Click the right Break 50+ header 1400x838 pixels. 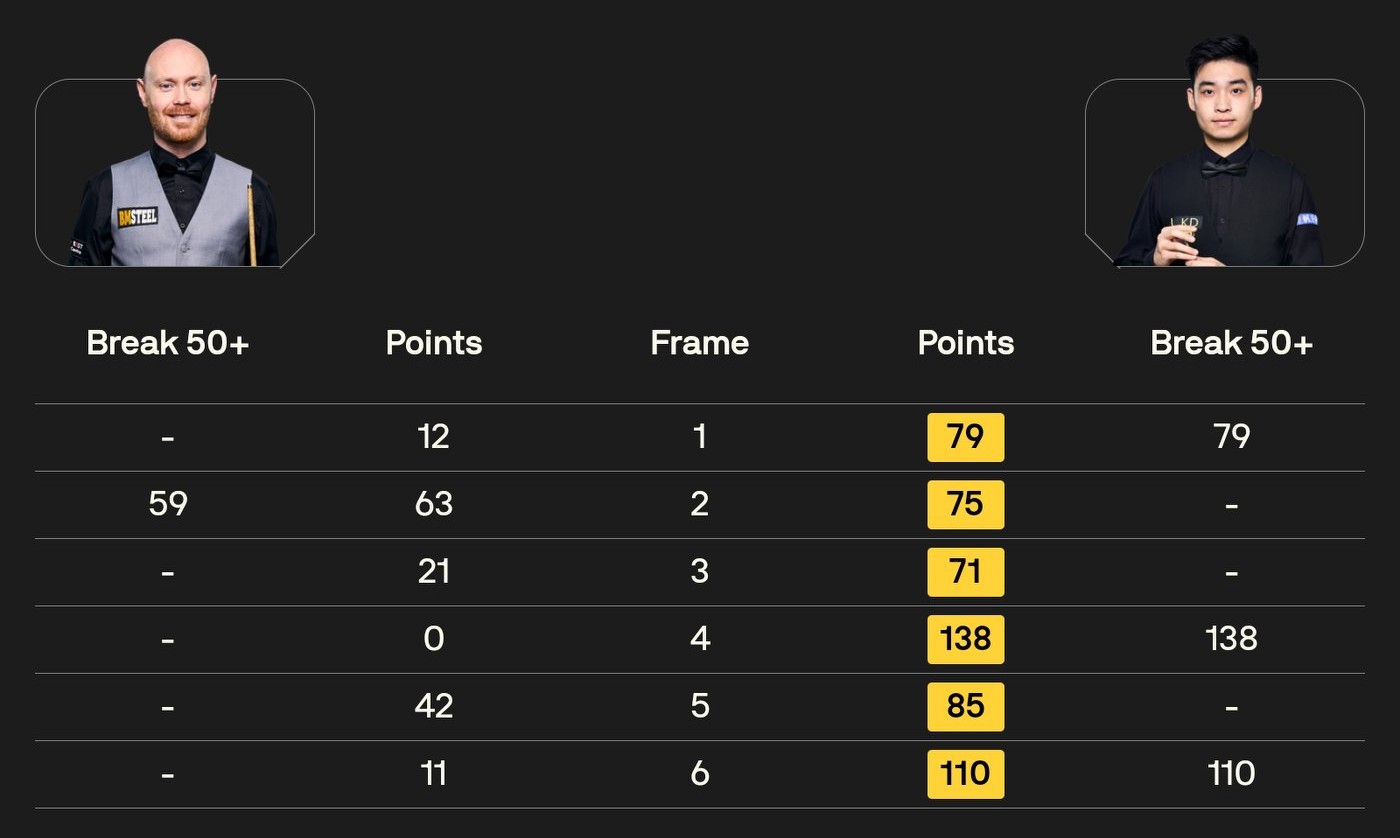[x=1231, y=343]
